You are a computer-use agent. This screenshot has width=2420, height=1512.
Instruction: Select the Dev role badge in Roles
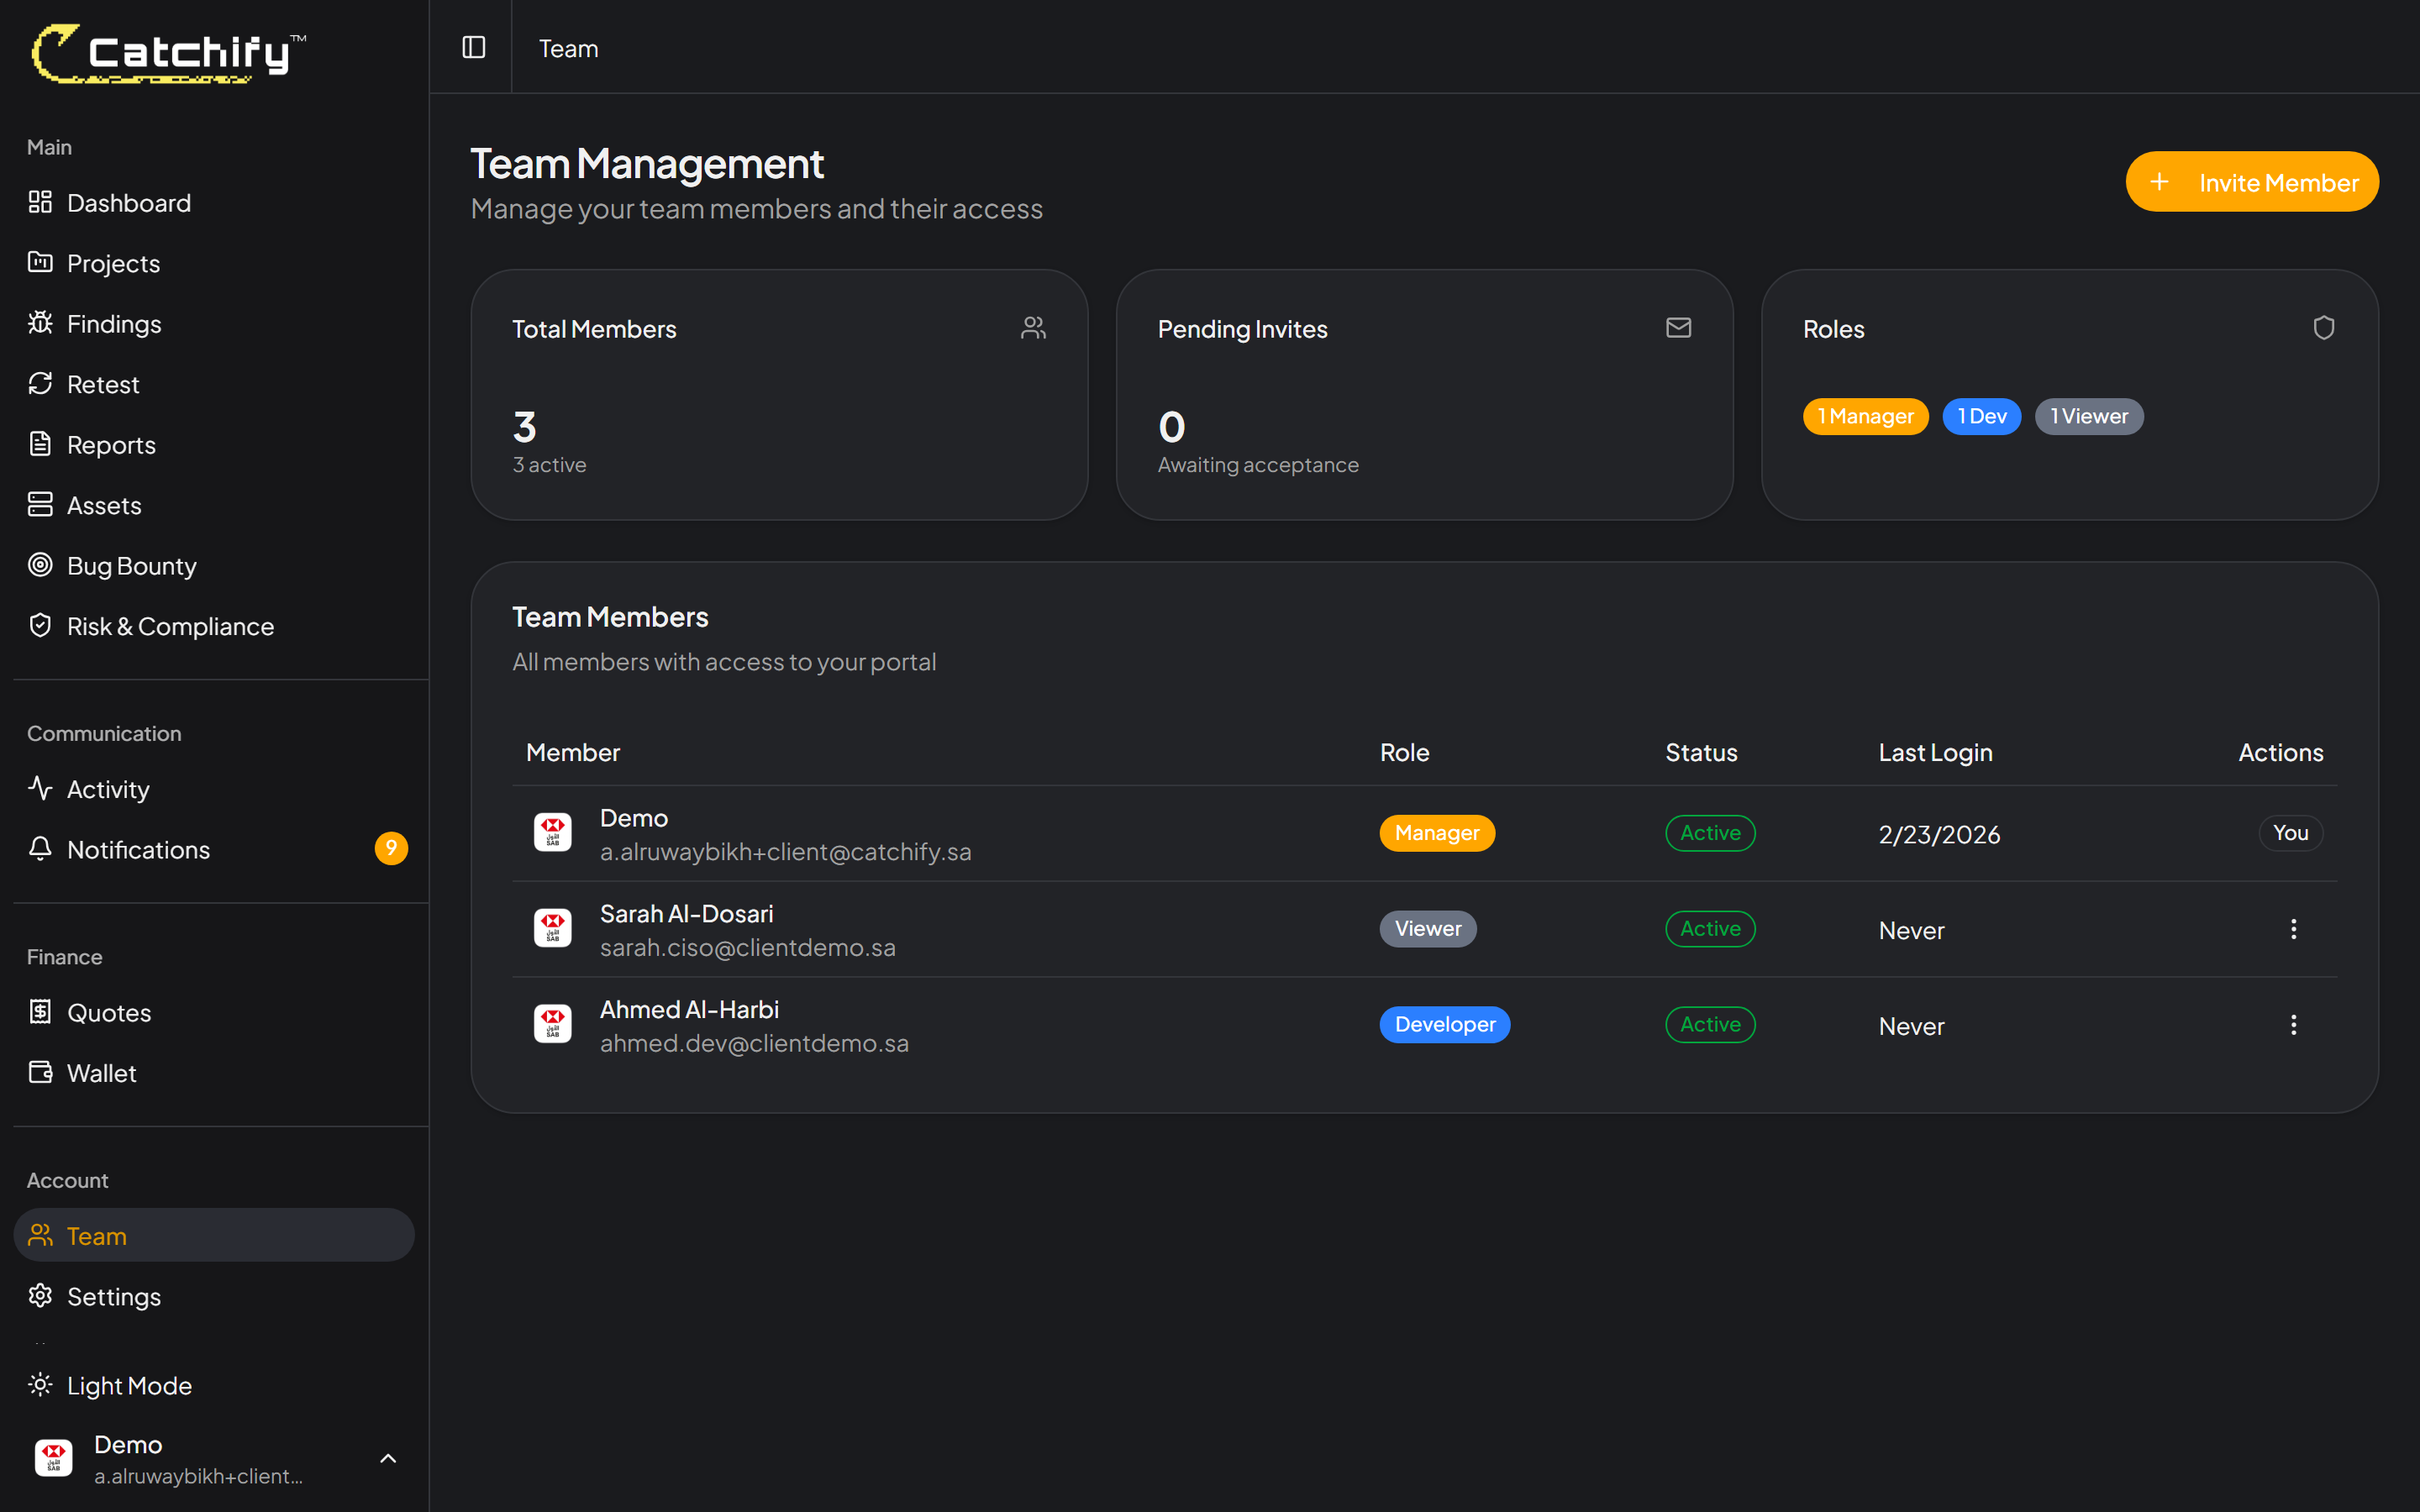[1981, 416]
